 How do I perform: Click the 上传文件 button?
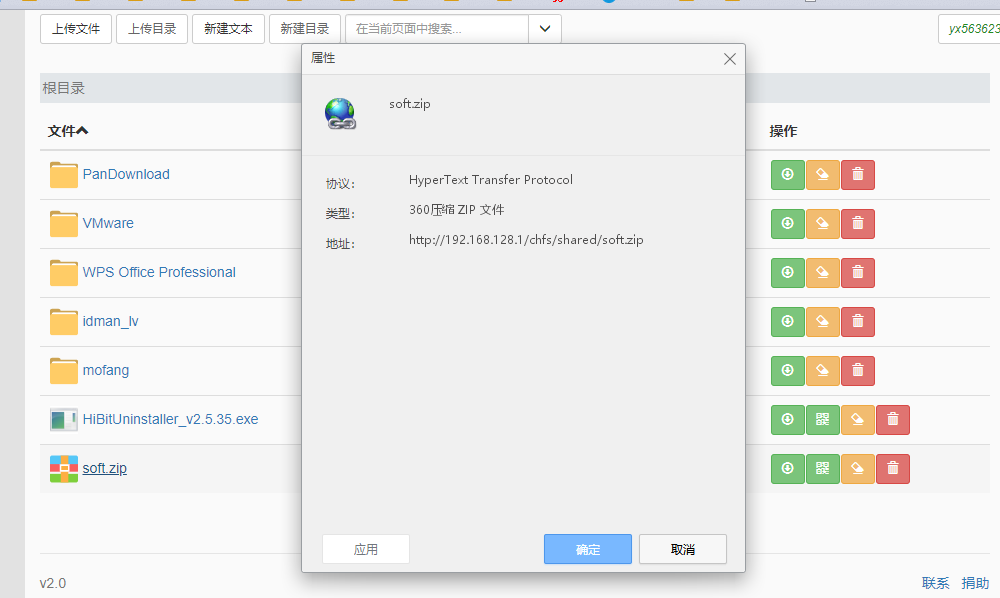coord(76,29)
